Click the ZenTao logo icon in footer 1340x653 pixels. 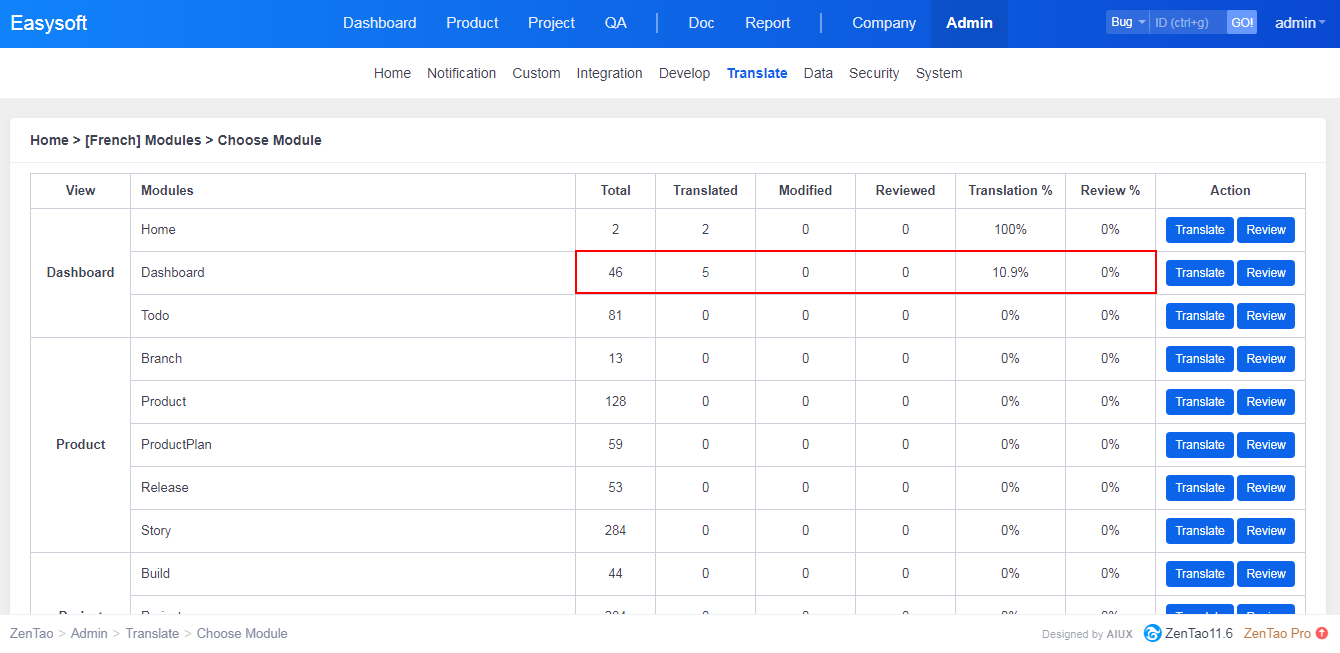click(x=1152, y=633)
